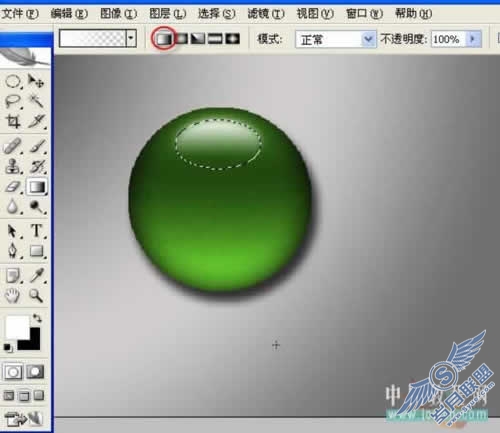The width and height of the screenshot is (500, 433).
Task: Open the 视图(V) menu
Action: pyautogui.click(x=315, y=14)
